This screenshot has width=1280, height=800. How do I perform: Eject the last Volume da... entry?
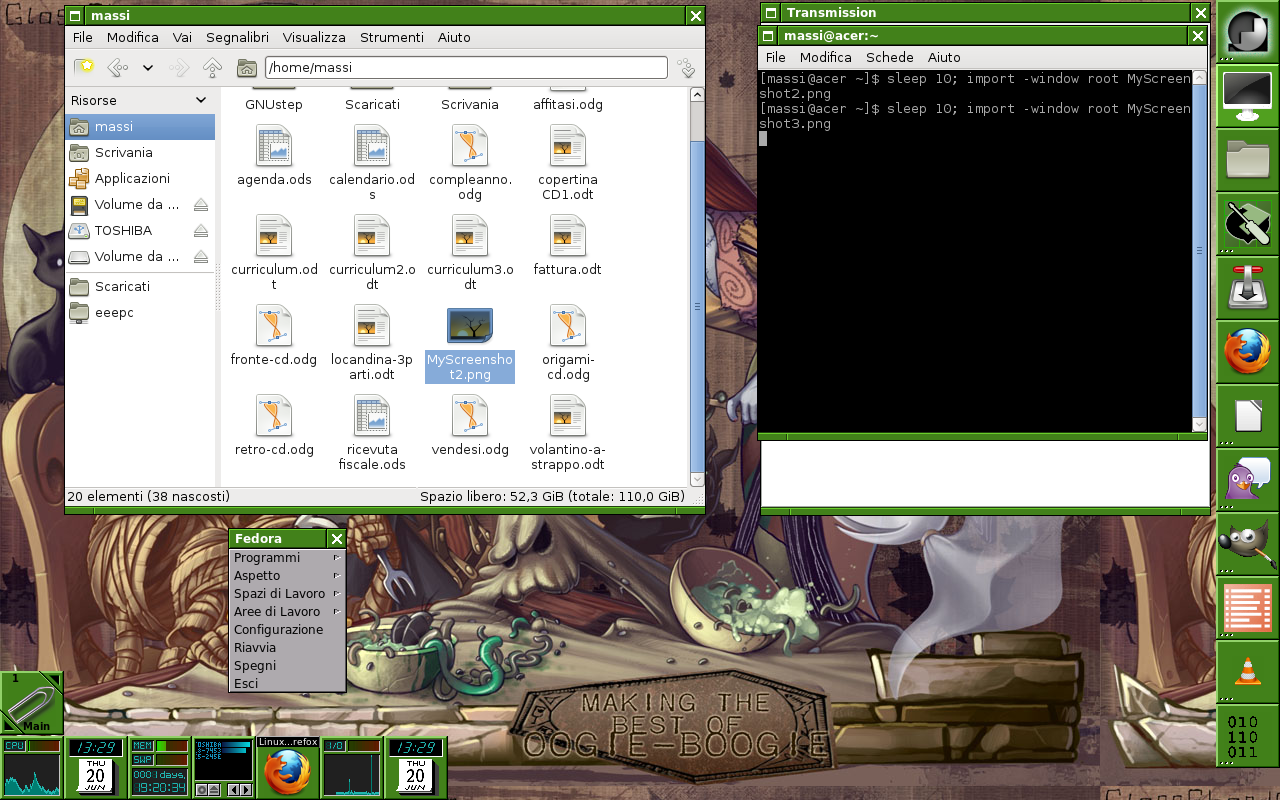pos(200,256)
